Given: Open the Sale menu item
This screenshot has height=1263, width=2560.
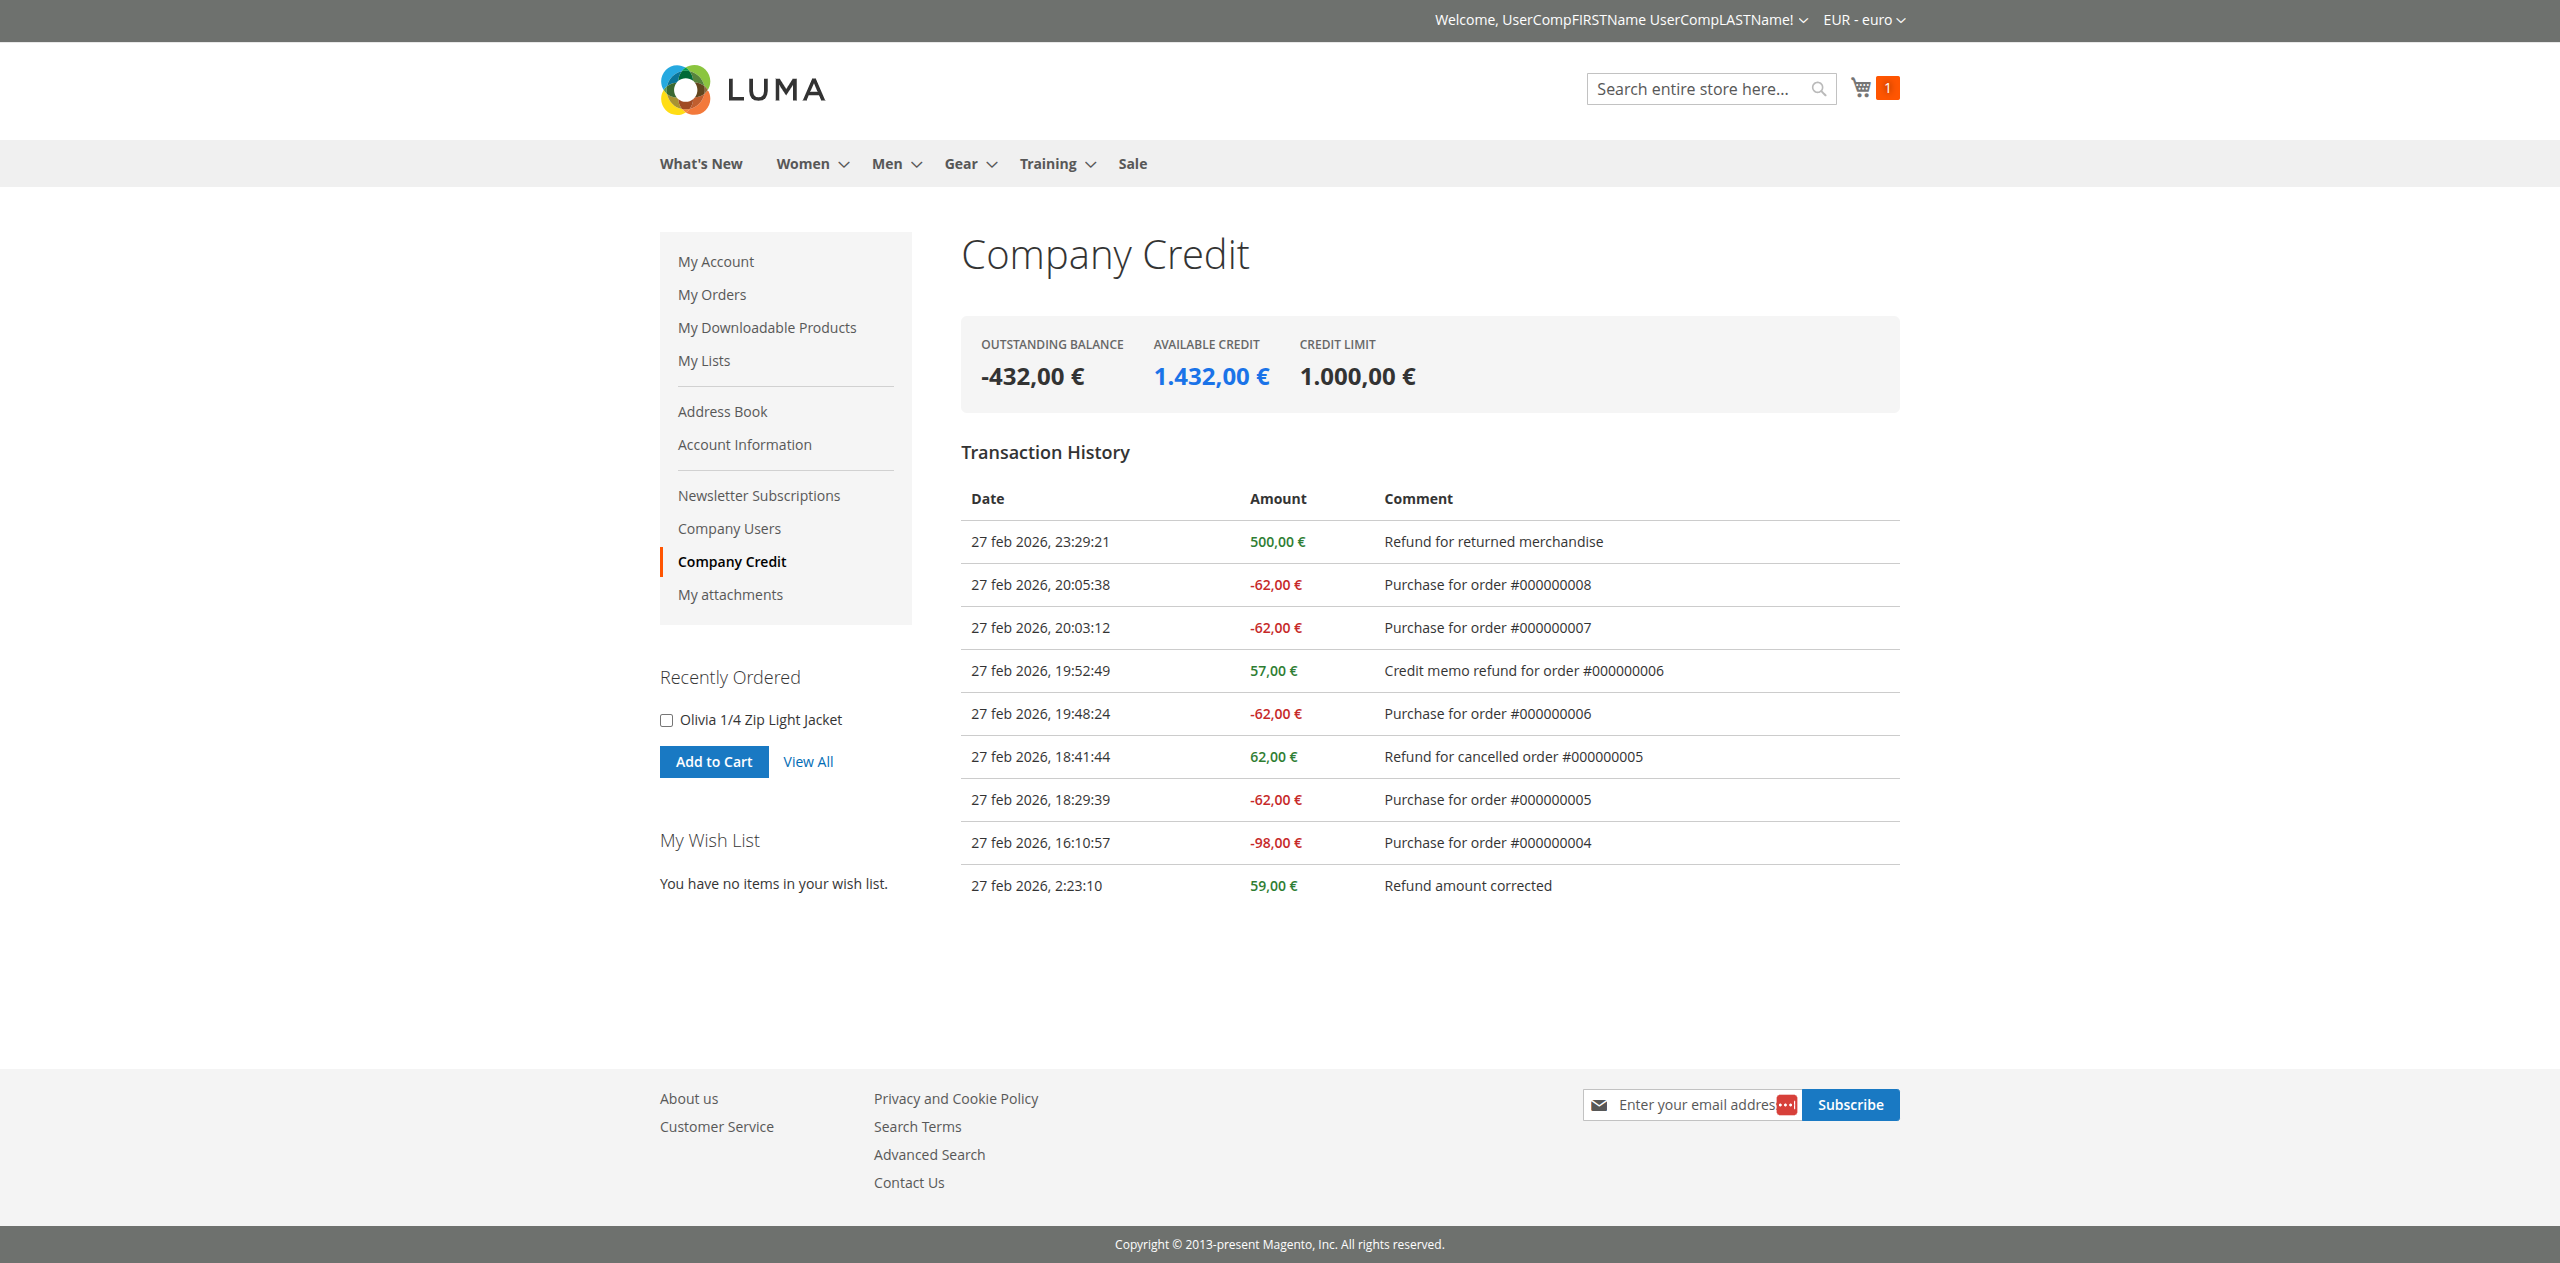Looking at the screenshot, I should (1132, 164).
